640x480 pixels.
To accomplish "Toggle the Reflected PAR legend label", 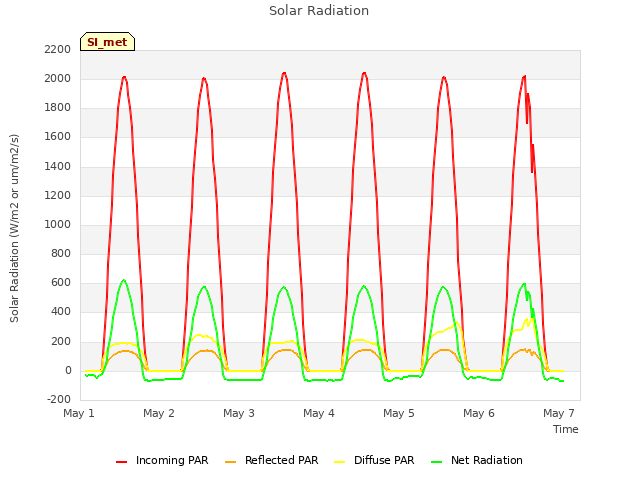I will tap(281, 460).
